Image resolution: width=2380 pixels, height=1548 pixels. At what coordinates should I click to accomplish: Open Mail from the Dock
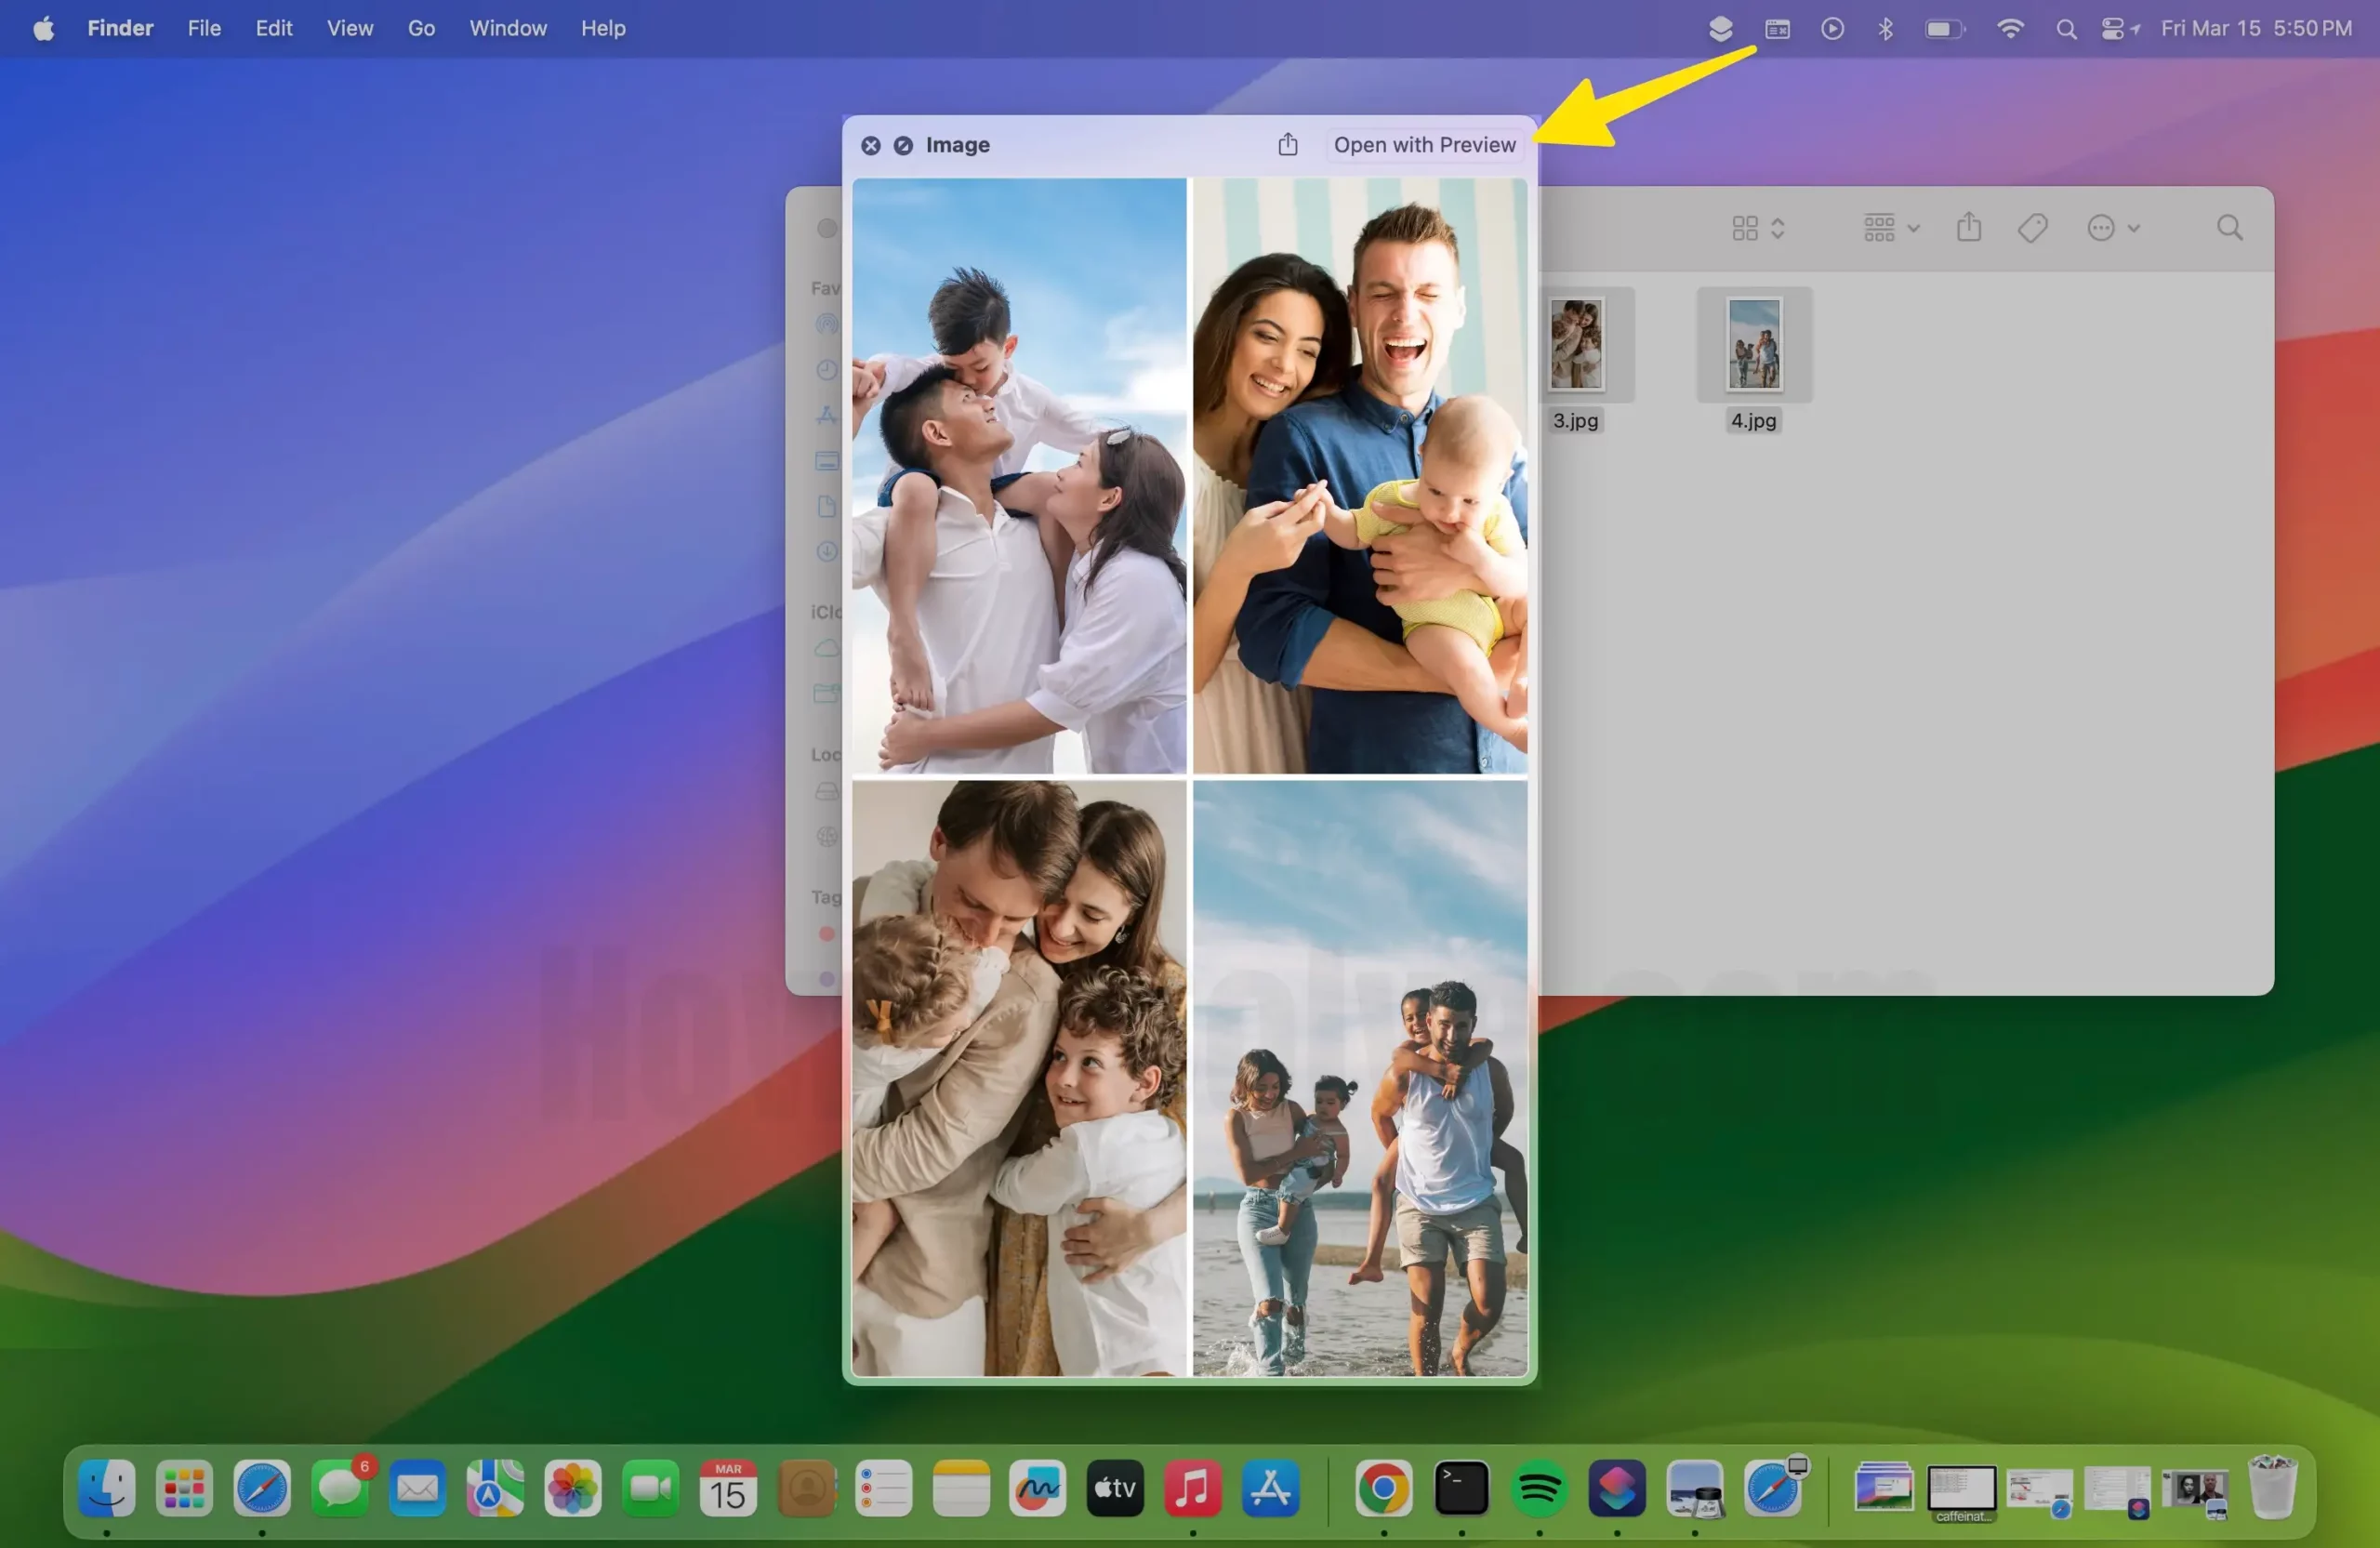point(417,1488)
